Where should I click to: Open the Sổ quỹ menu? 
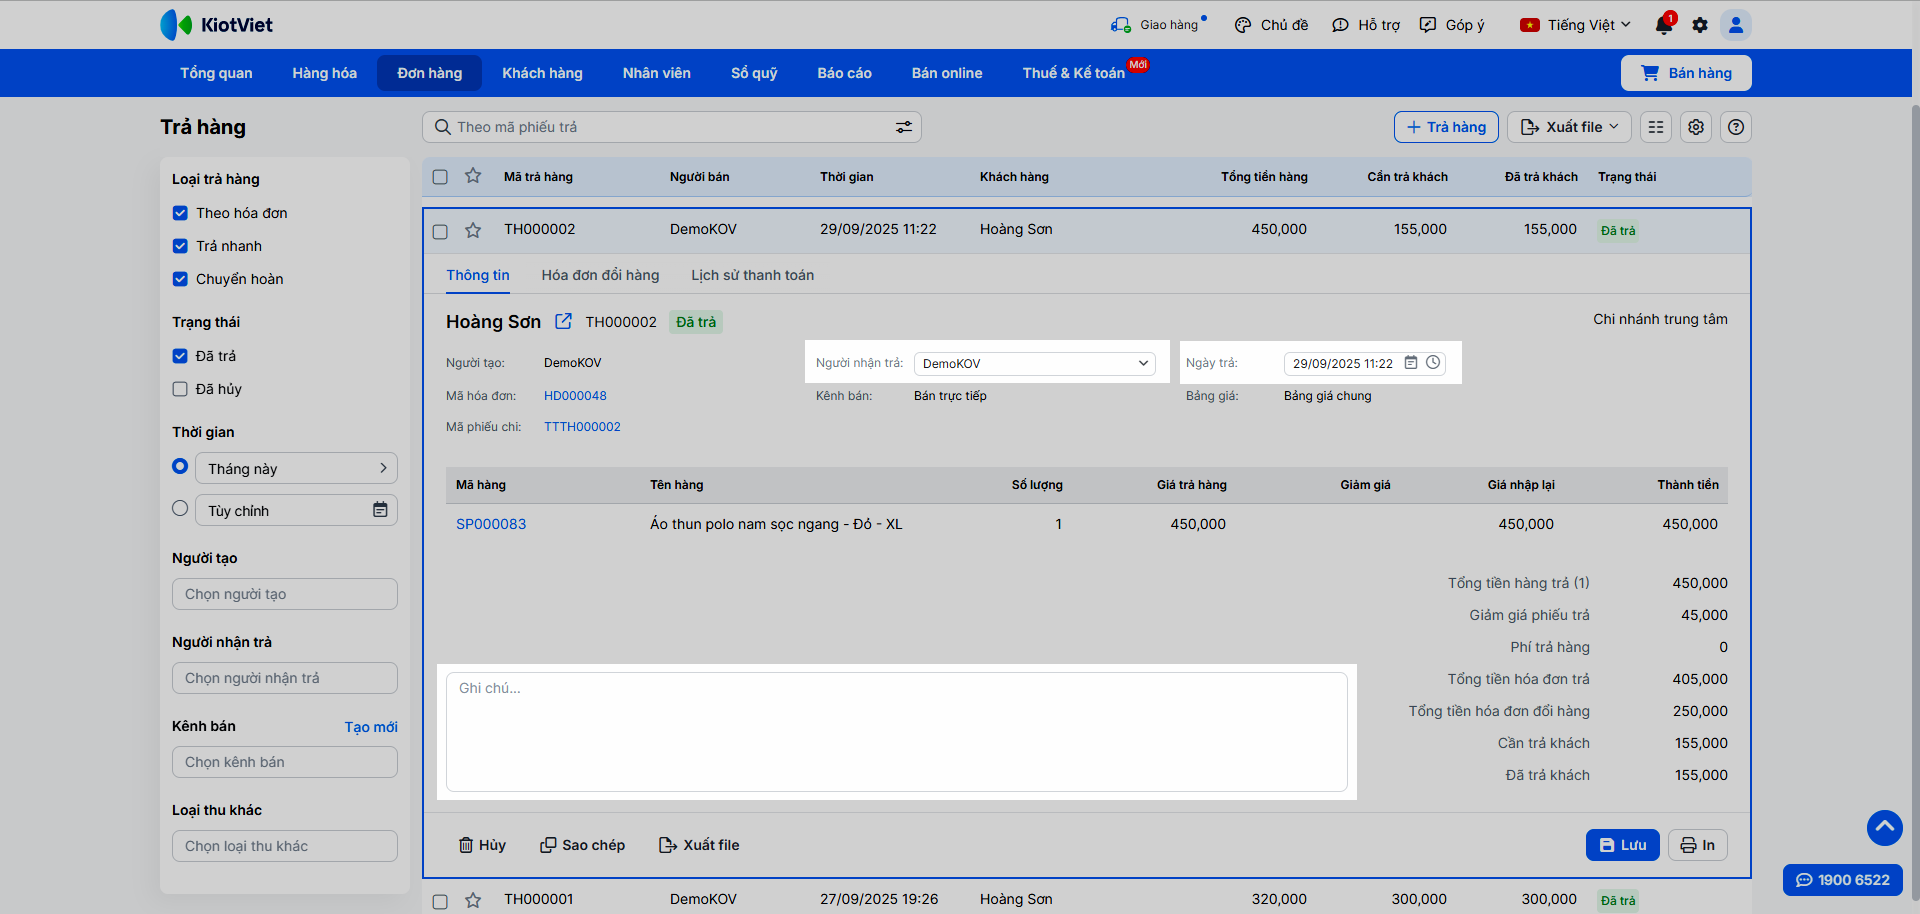[754, 73]
